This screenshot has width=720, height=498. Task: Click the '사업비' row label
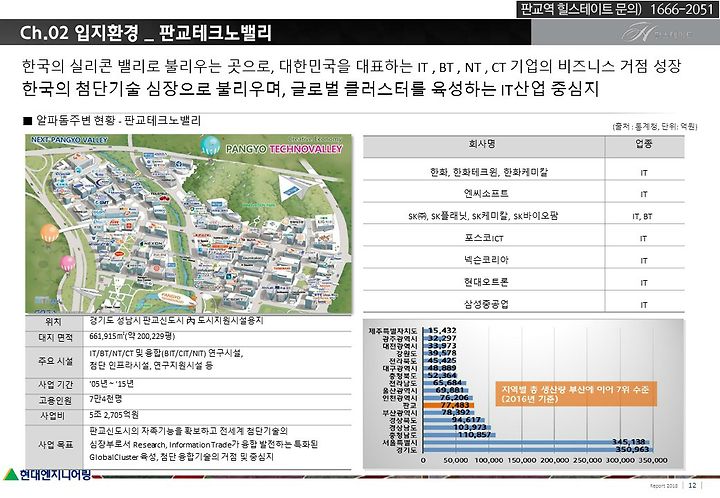[53, 416]
